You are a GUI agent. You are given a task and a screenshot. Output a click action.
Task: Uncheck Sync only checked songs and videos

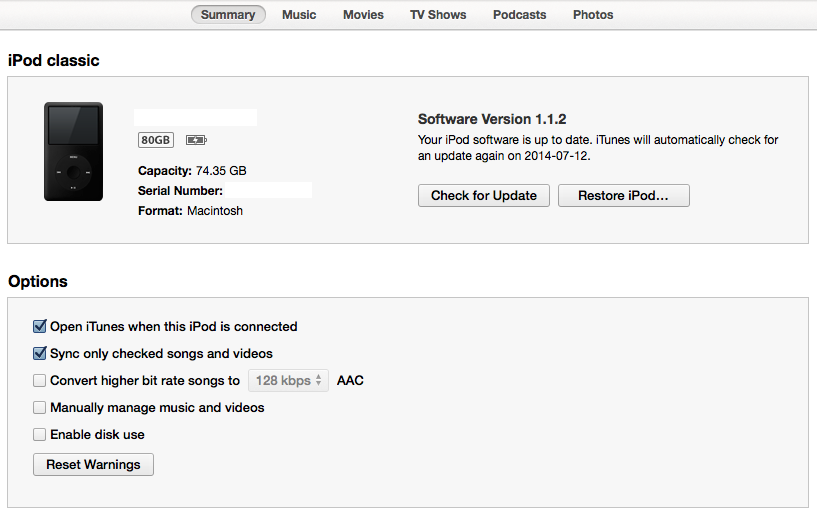click(40, 354)
